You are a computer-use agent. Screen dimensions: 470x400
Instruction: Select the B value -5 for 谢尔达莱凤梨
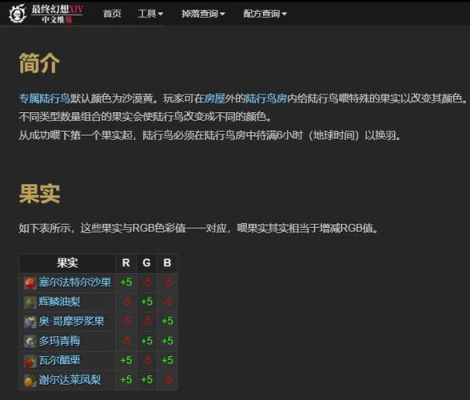point(168,380)
